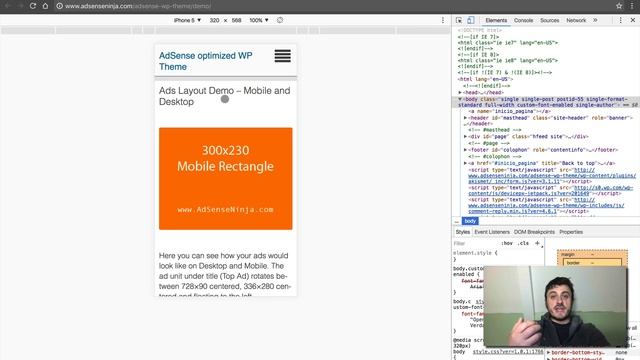Click the 300x230 Mobile Rectangle ad banner
Viewport: 640px width, 360px height.
225,178
